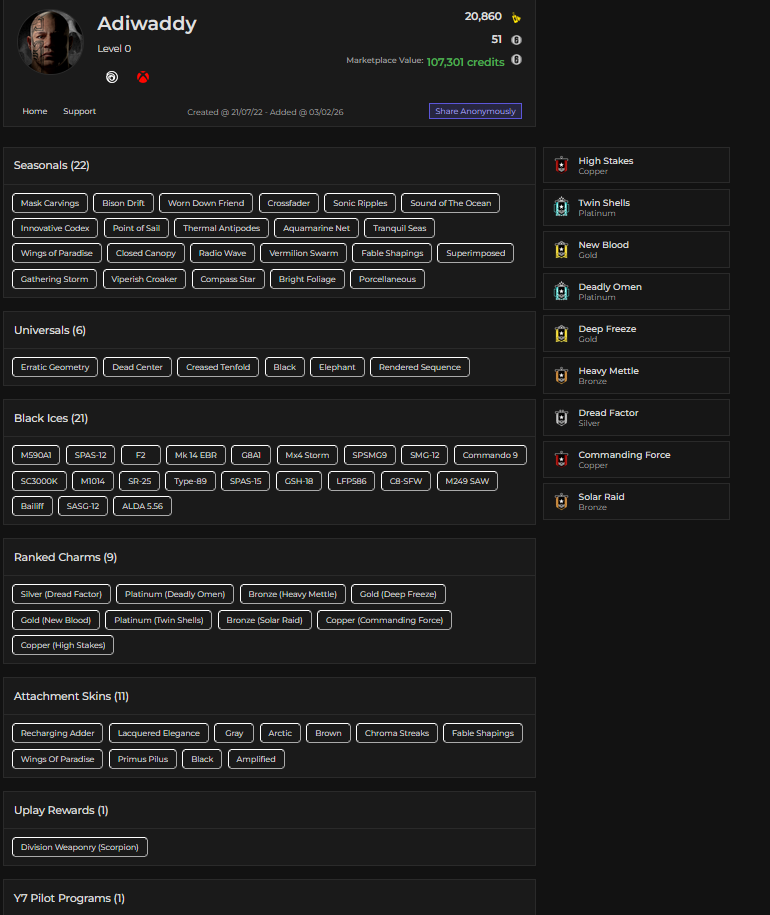Click the Ranked Charms (9) section header

tap(65, 557)
